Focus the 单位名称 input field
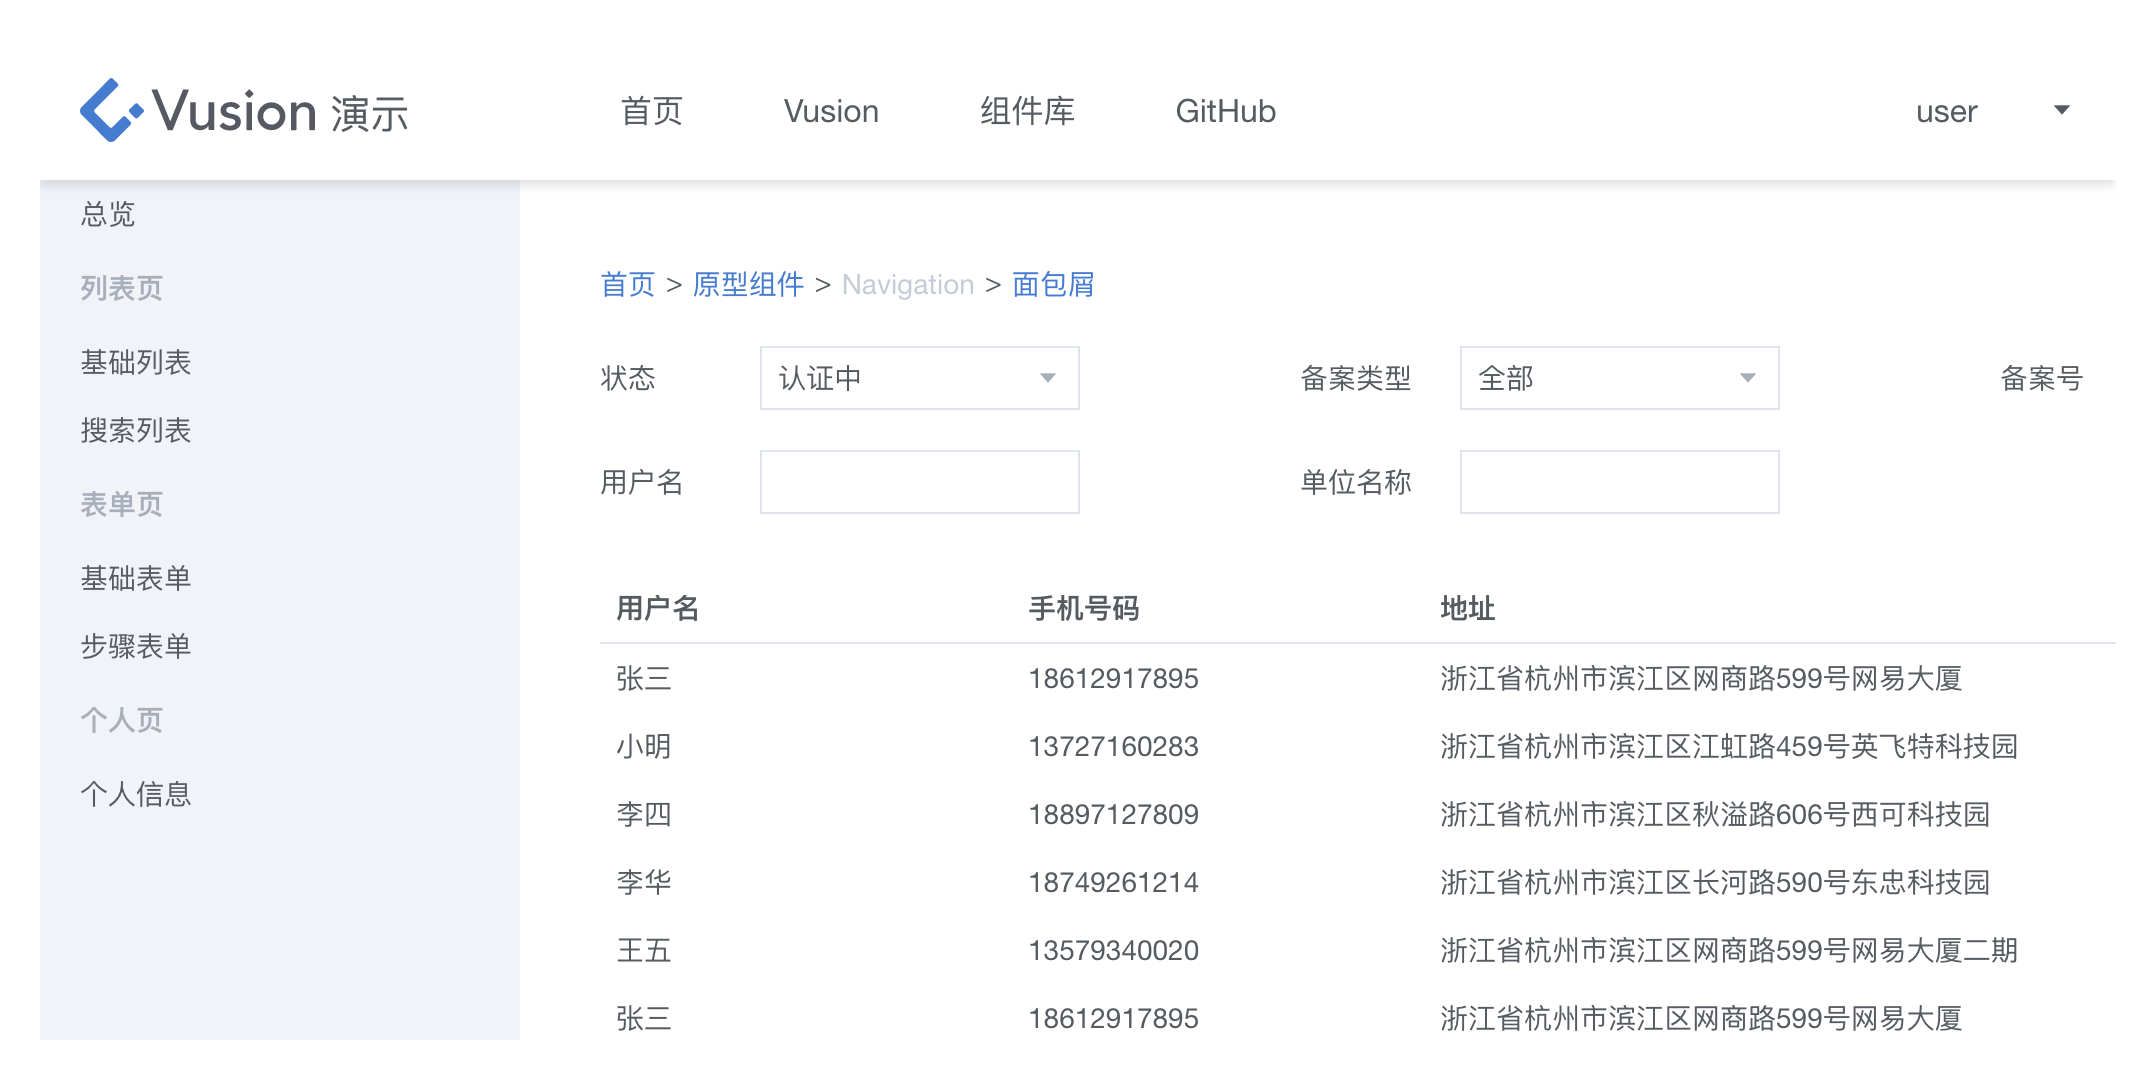 (x=1619, y=482)
